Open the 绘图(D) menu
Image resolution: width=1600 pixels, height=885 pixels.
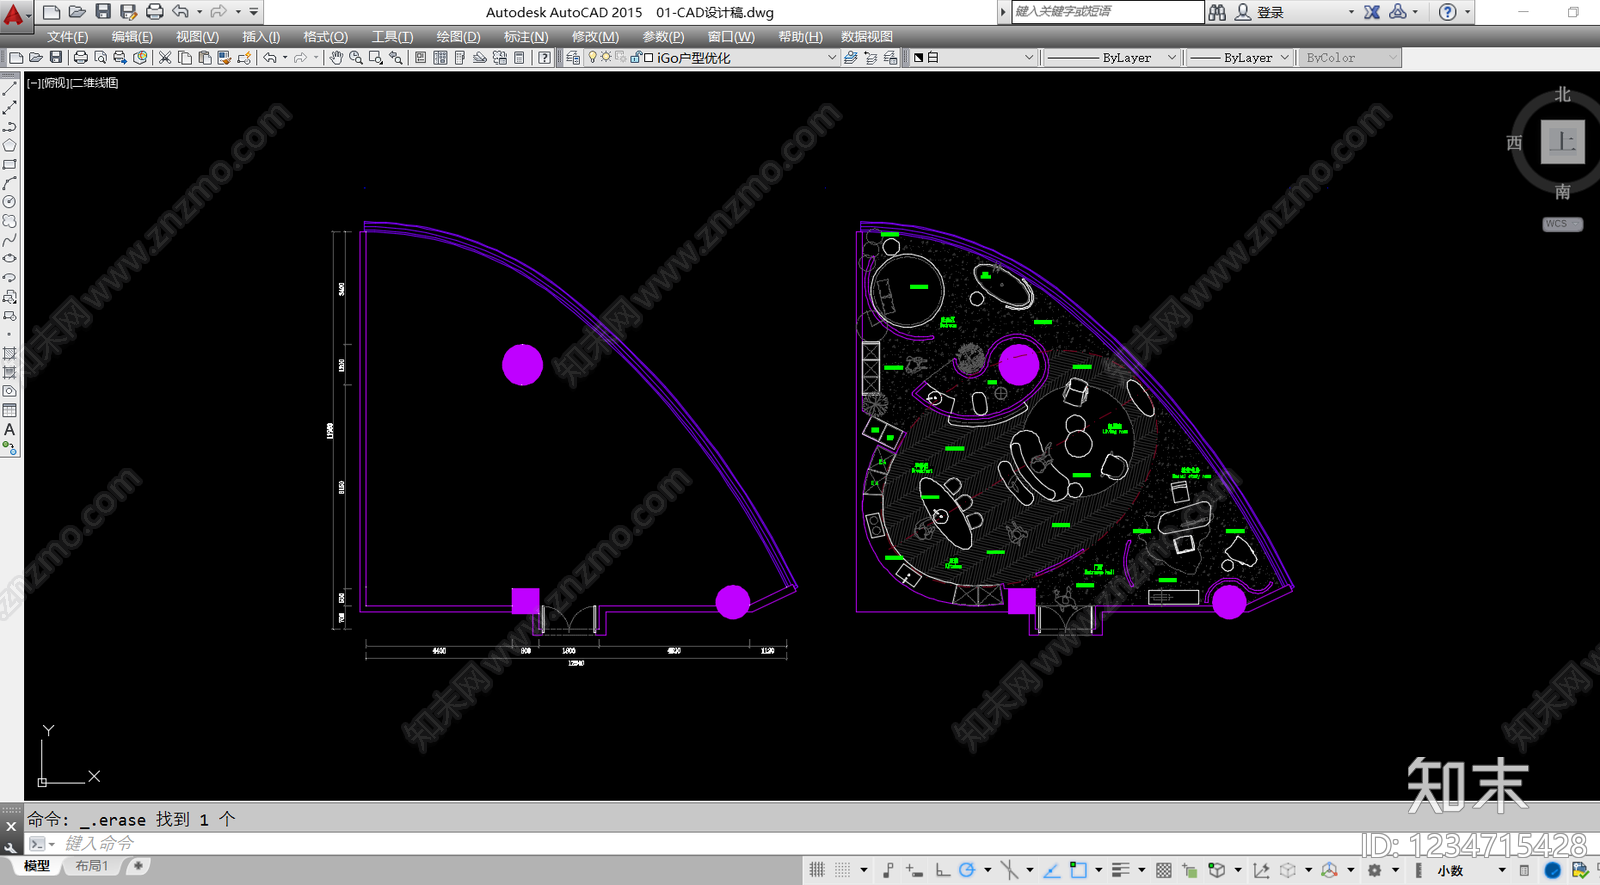click(458, 37)
